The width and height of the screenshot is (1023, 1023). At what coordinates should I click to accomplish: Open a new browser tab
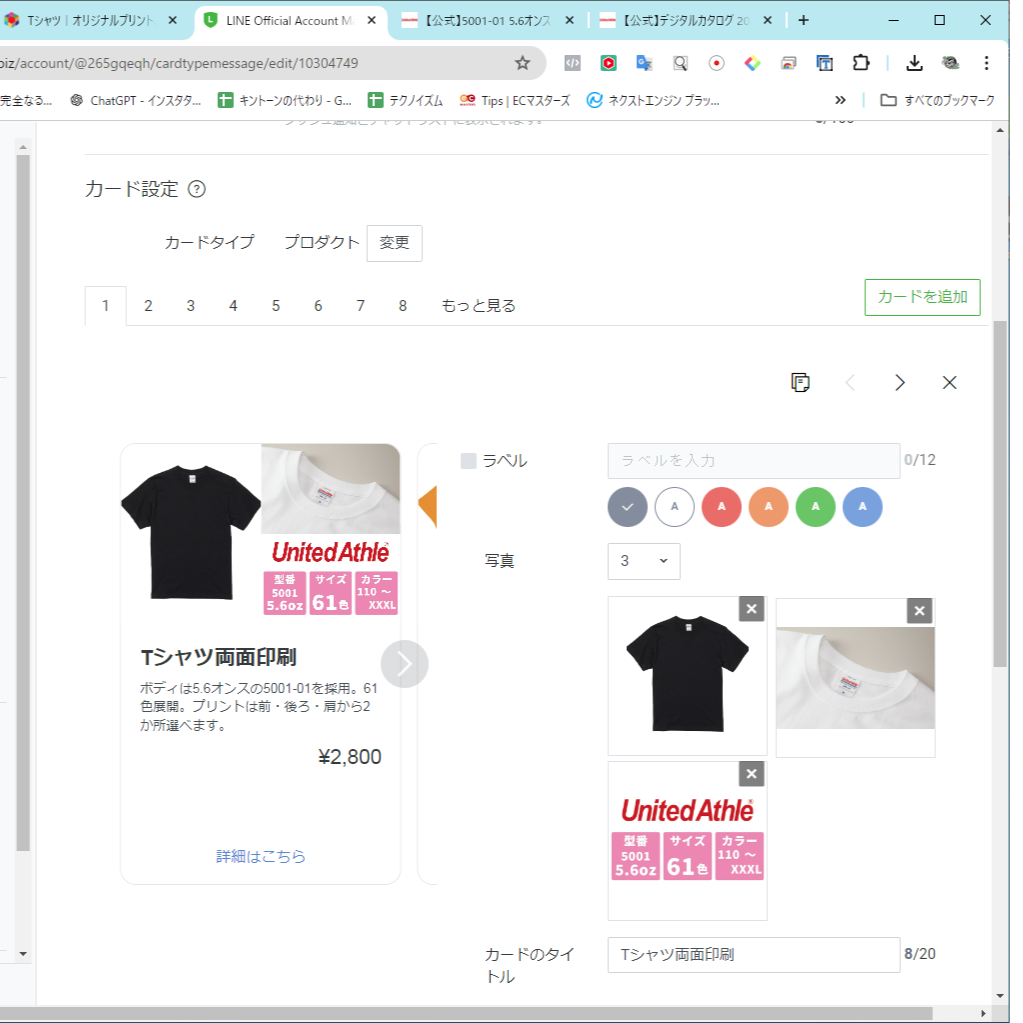pos(804,20)
